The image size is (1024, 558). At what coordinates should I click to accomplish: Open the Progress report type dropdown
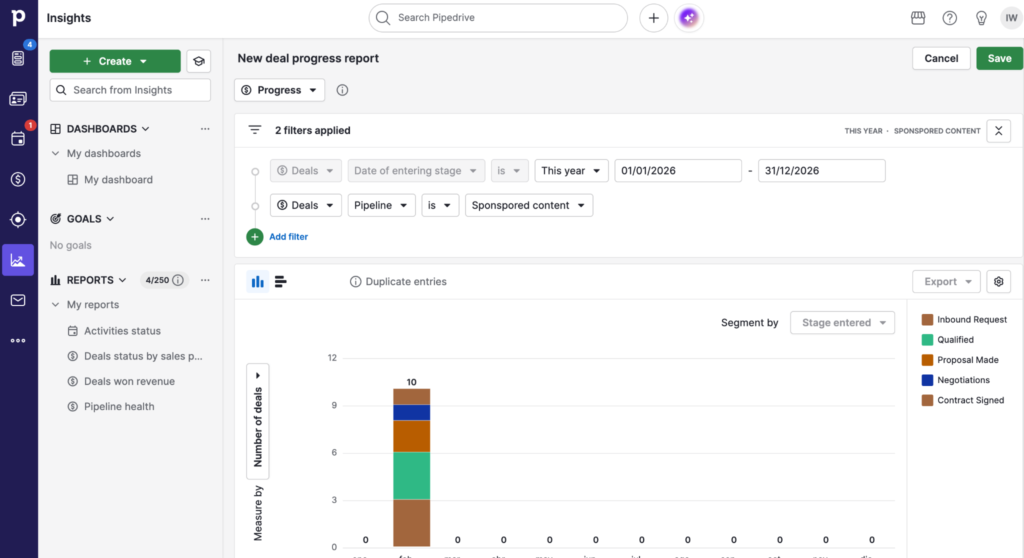(x=279, y=90)
